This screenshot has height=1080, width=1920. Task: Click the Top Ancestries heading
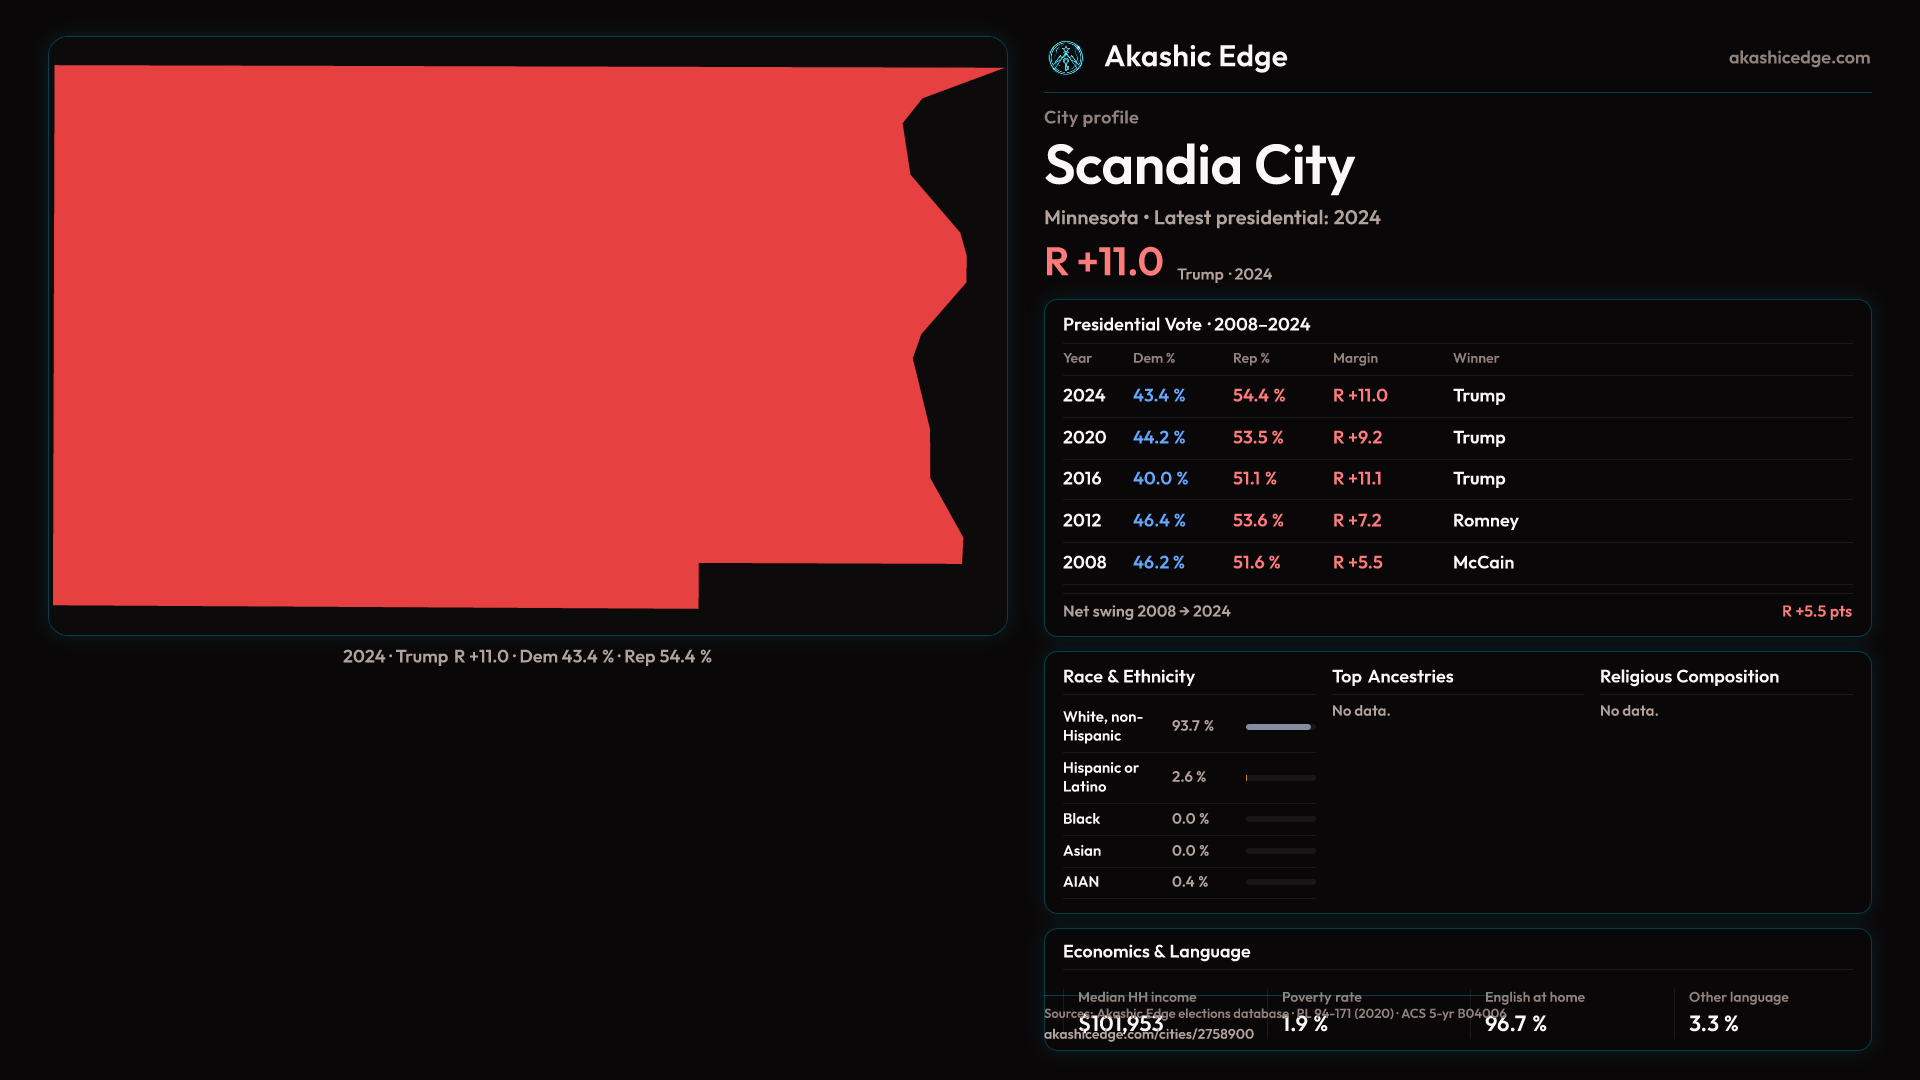1392,677
